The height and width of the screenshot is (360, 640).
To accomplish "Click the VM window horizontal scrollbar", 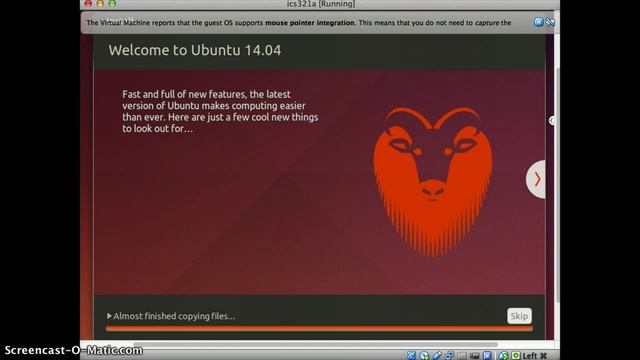I will [x=316, y=345].
